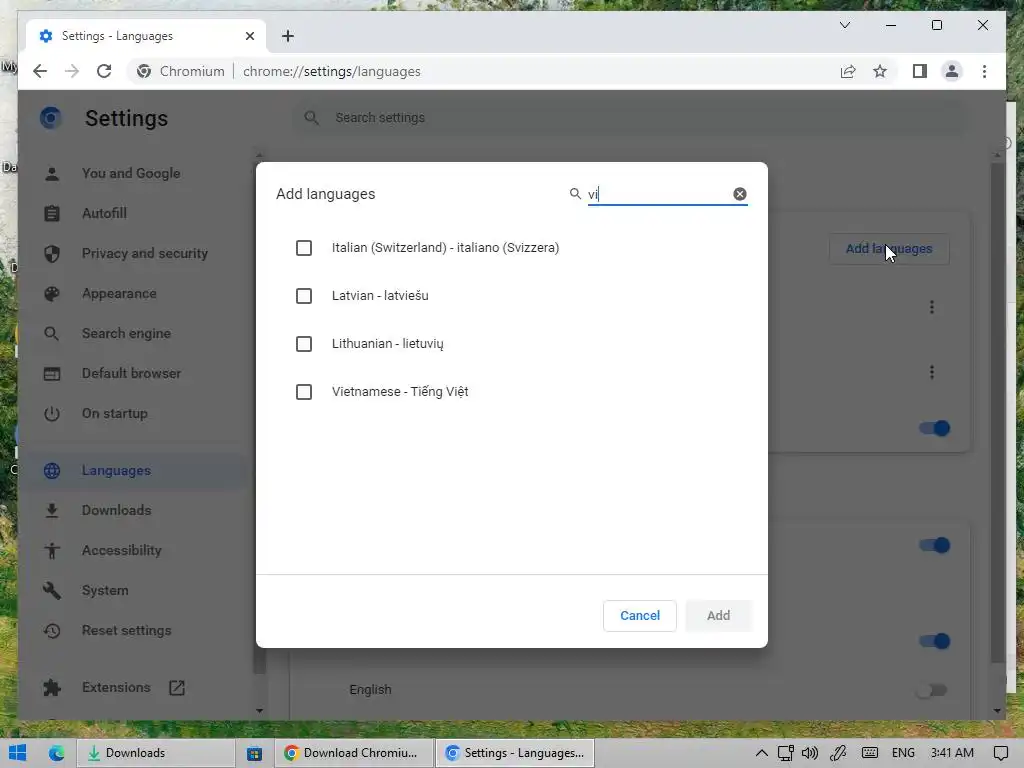Switch to Download Chromium taskbar window

(x=354, y=753)
